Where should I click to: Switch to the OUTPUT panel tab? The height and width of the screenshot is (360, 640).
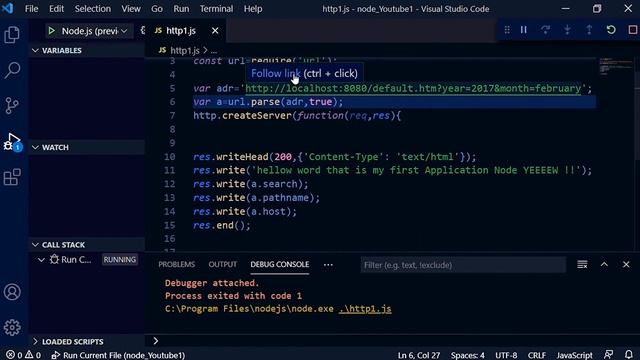222,264
